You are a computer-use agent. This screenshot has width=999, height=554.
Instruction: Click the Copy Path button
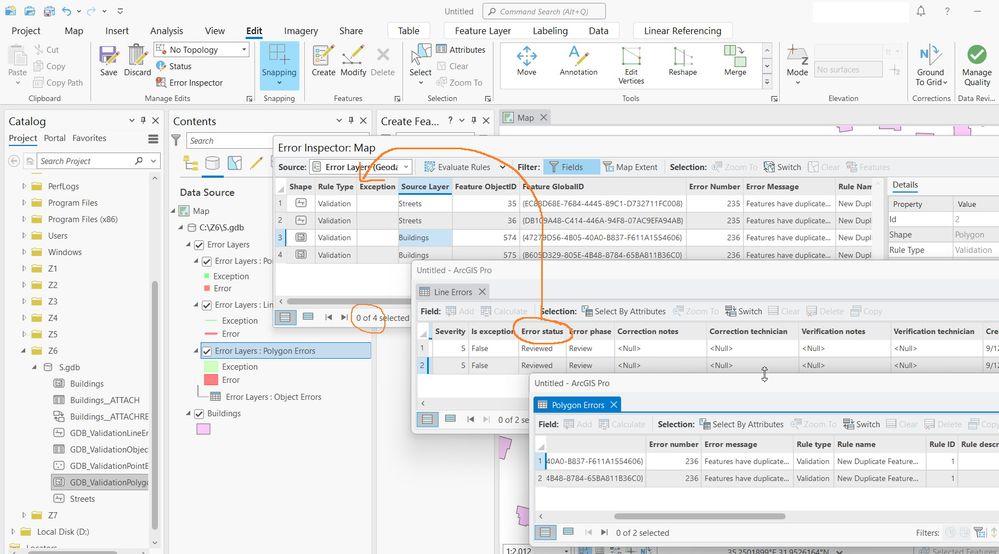point(58,83)
